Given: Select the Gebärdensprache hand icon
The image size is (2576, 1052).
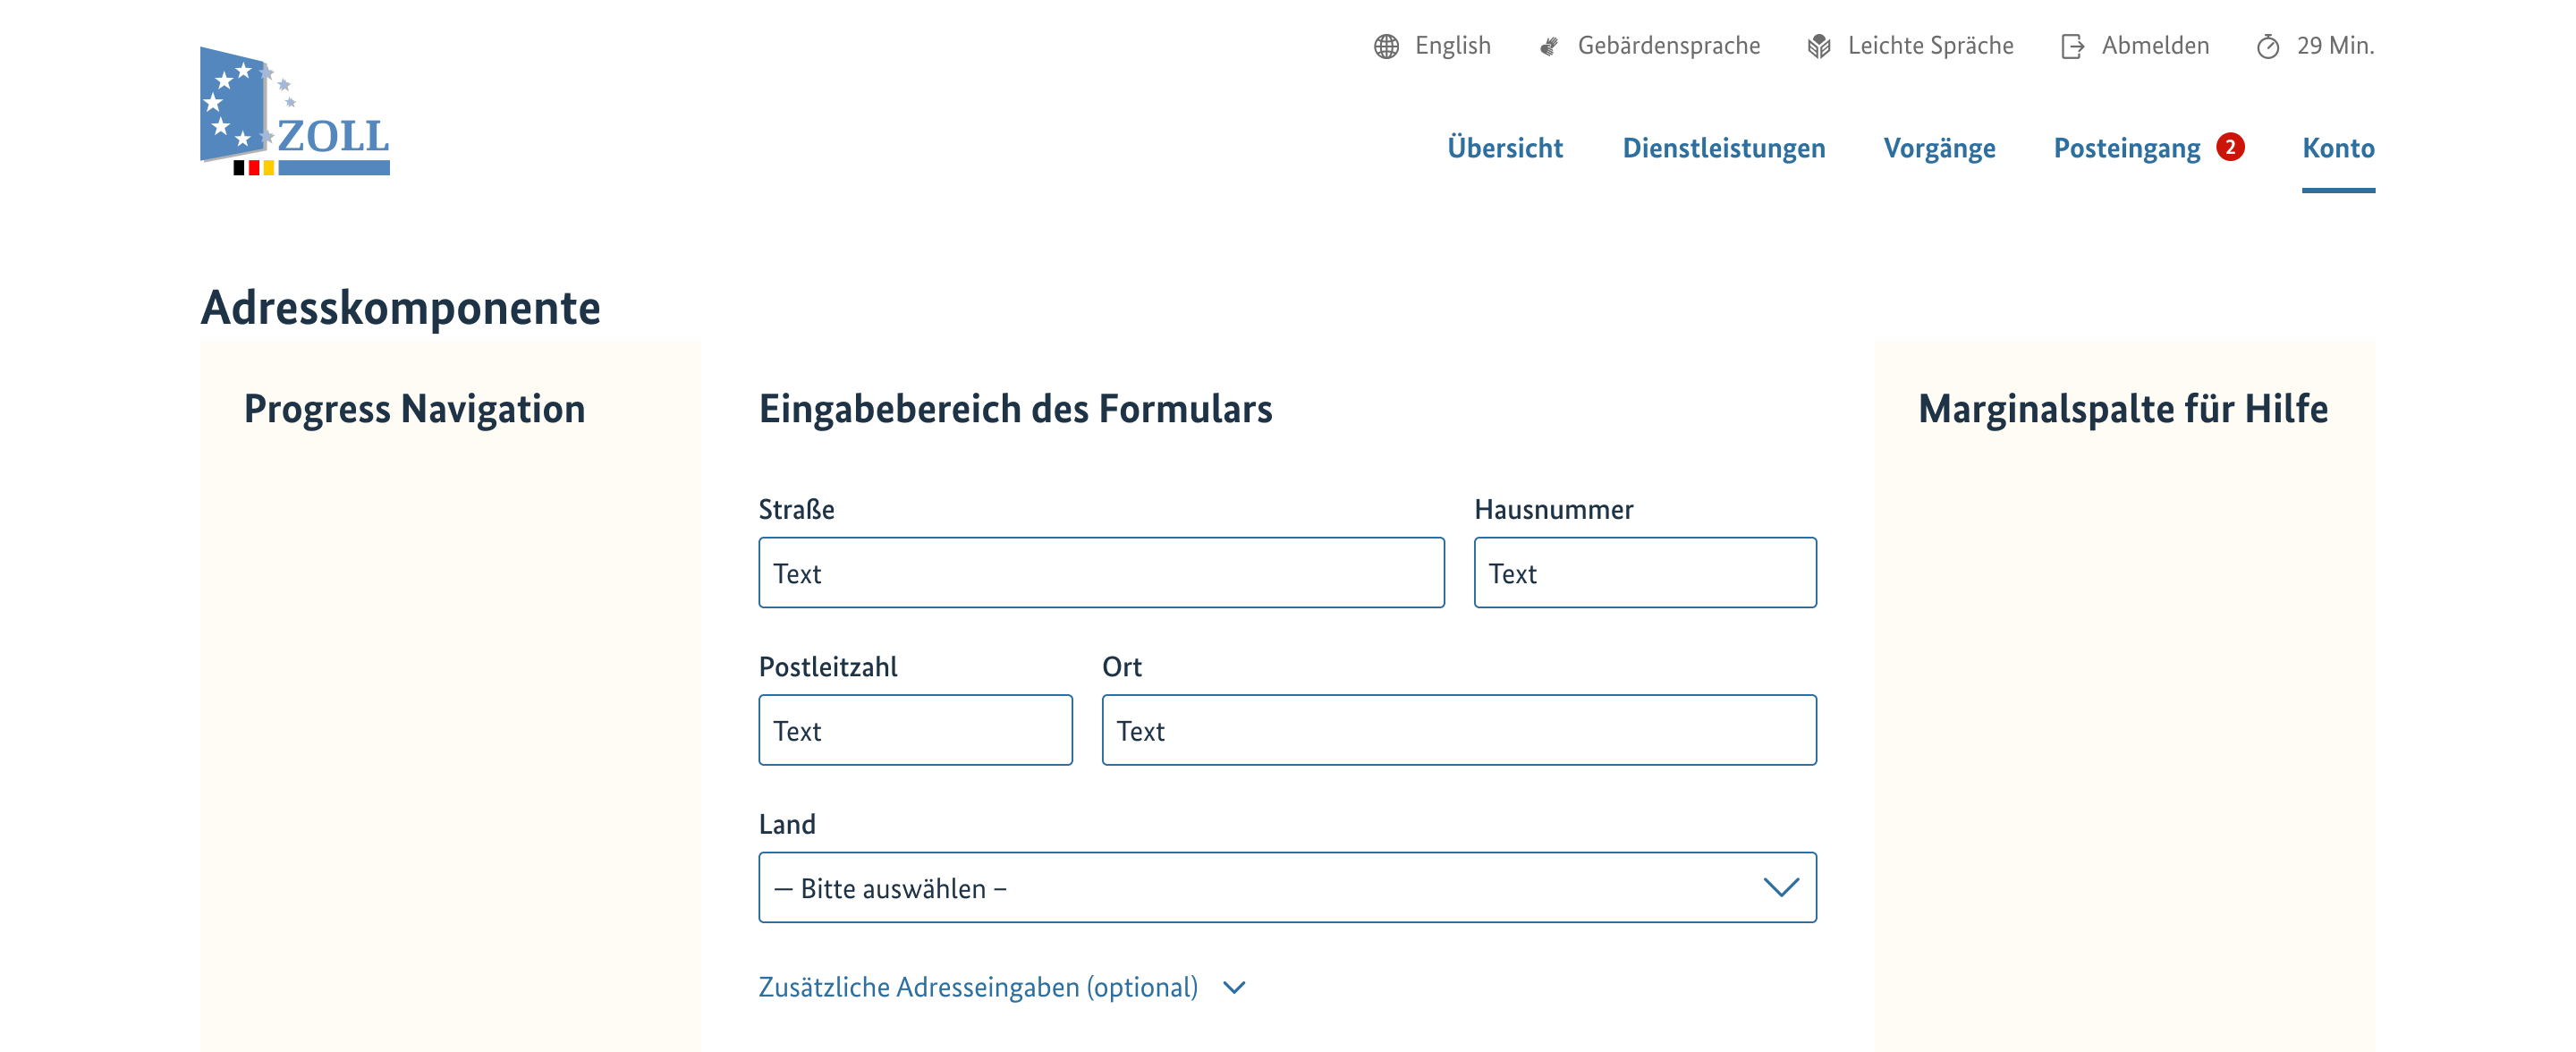Looking at the screenshot, I should 1548,45.
